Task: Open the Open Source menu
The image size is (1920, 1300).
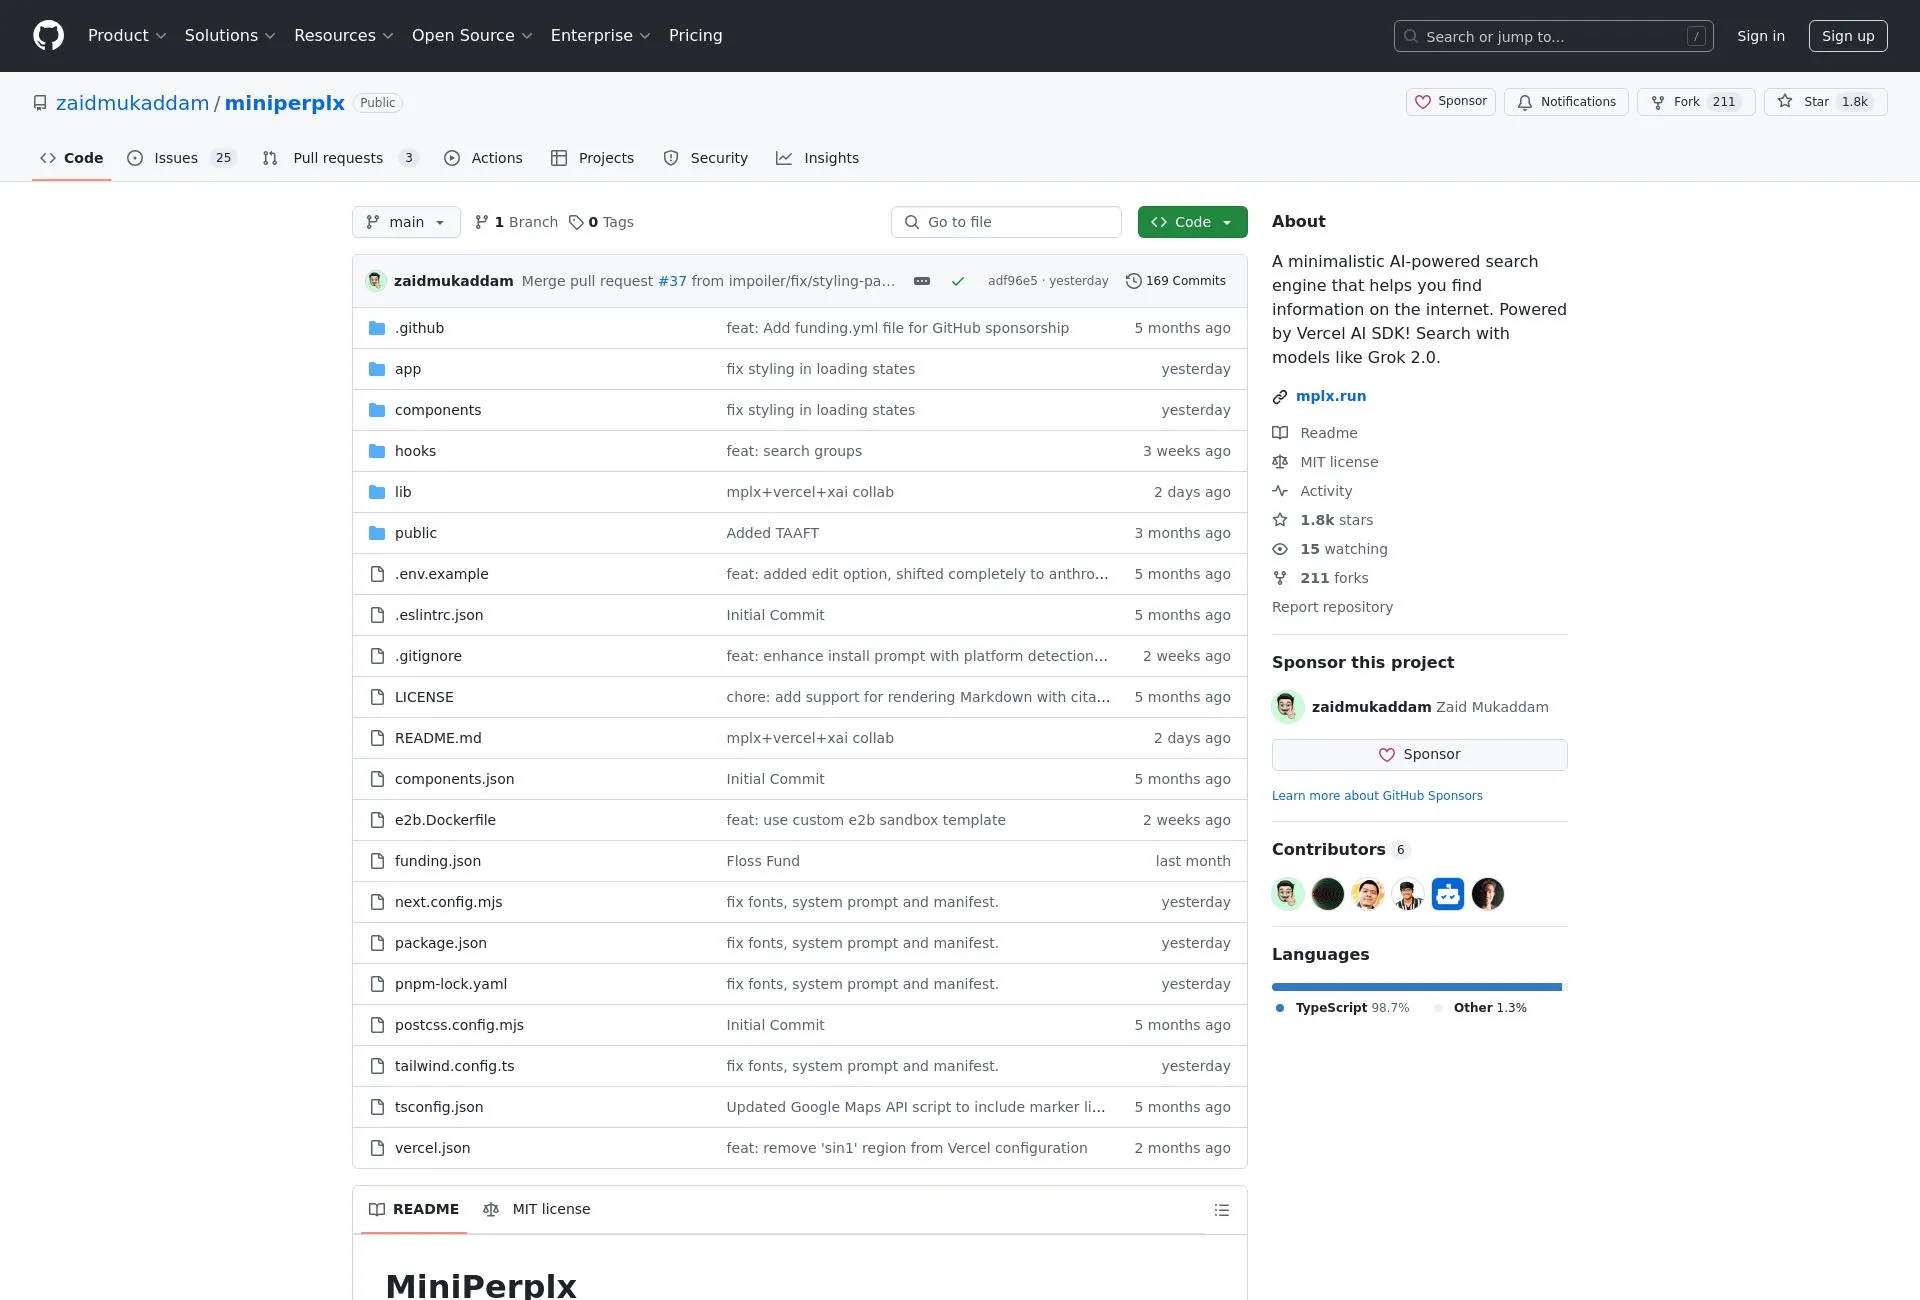Action: [472, 36]
